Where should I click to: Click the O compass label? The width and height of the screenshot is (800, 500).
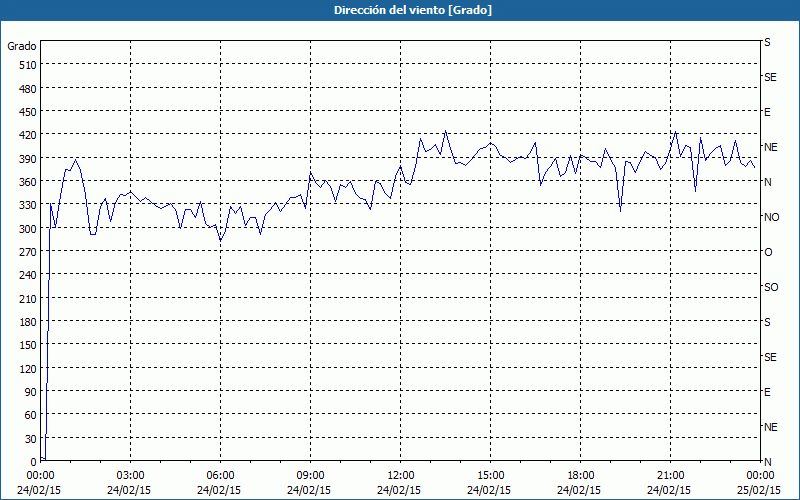pyautogui.click(x=768, y=253)
